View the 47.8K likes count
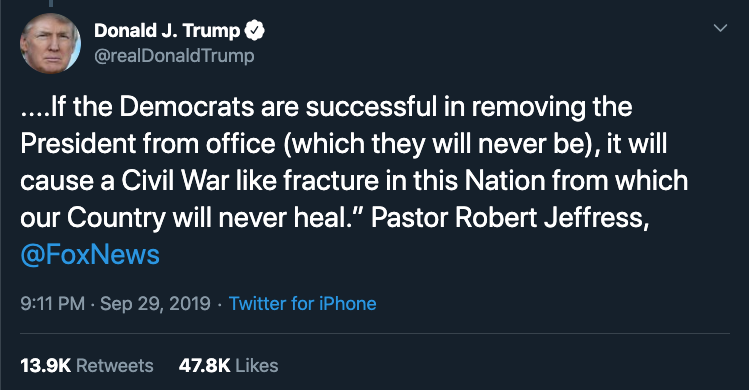The width and height of the screenshot is (749, 390). click(204, 366)
